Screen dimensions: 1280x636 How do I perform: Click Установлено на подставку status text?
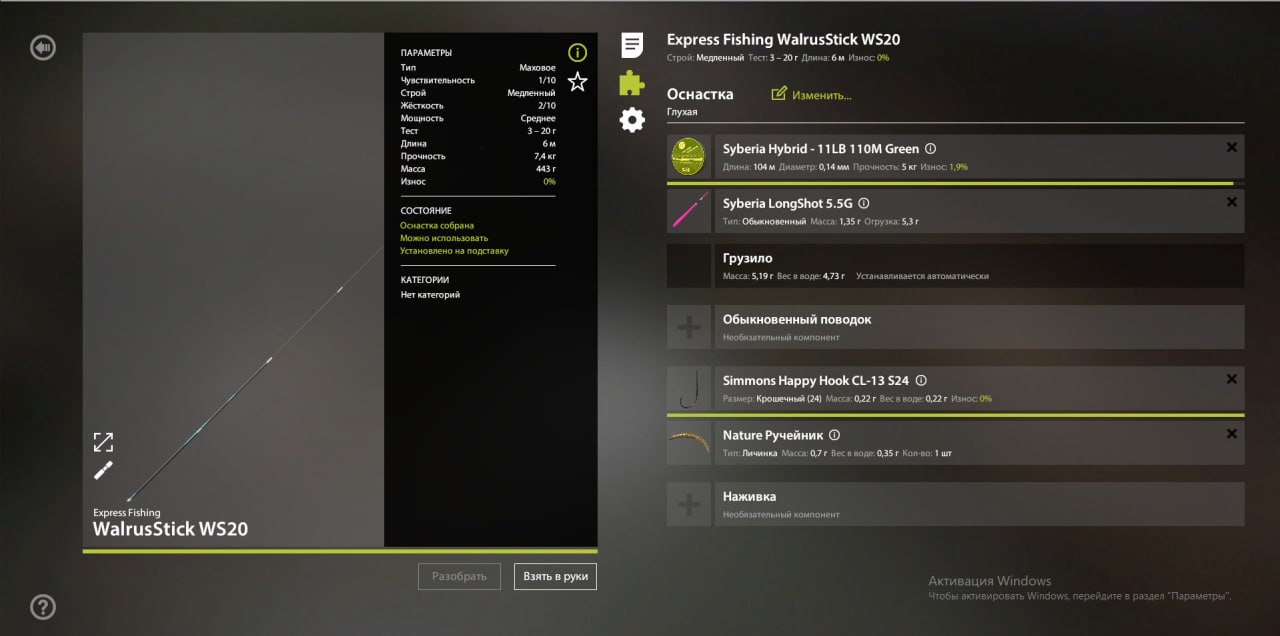(454, 251)
